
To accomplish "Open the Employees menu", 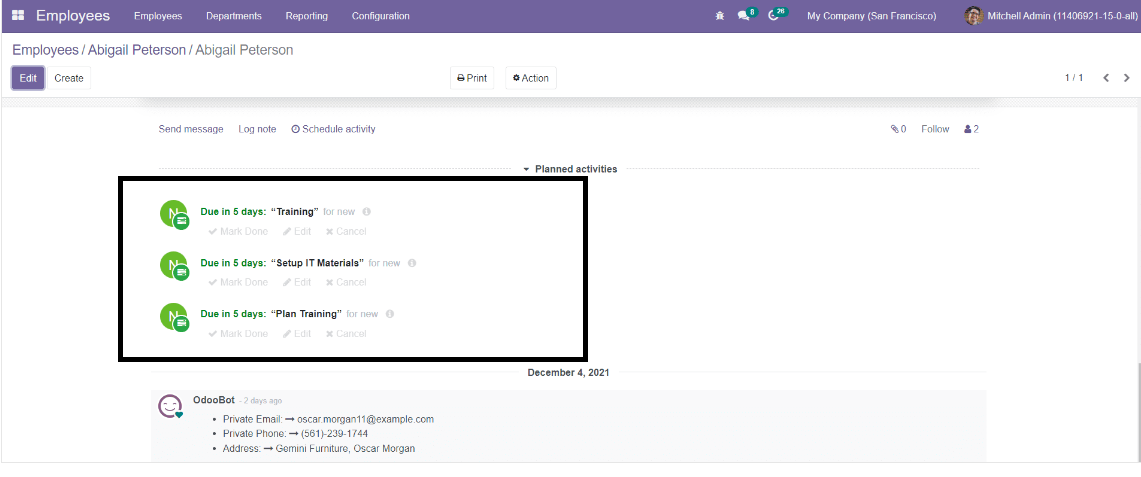I will pos(158,16).
